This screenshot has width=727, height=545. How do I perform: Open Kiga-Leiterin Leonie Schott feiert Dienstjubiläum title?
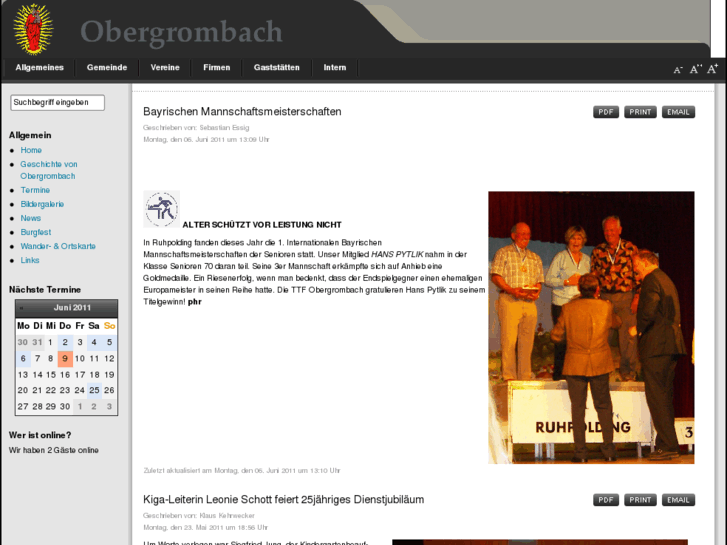point(283,500)
